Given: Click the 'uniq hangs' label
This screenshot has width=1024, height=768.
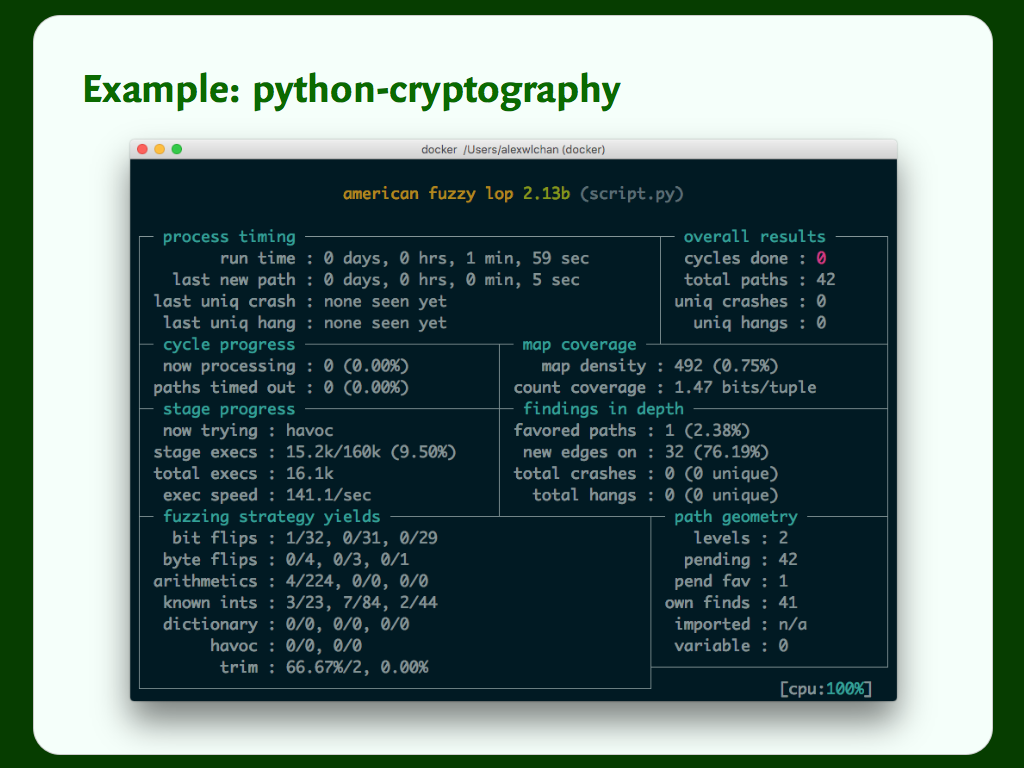Looking at the screenshot, I should (x=741, y=323).
